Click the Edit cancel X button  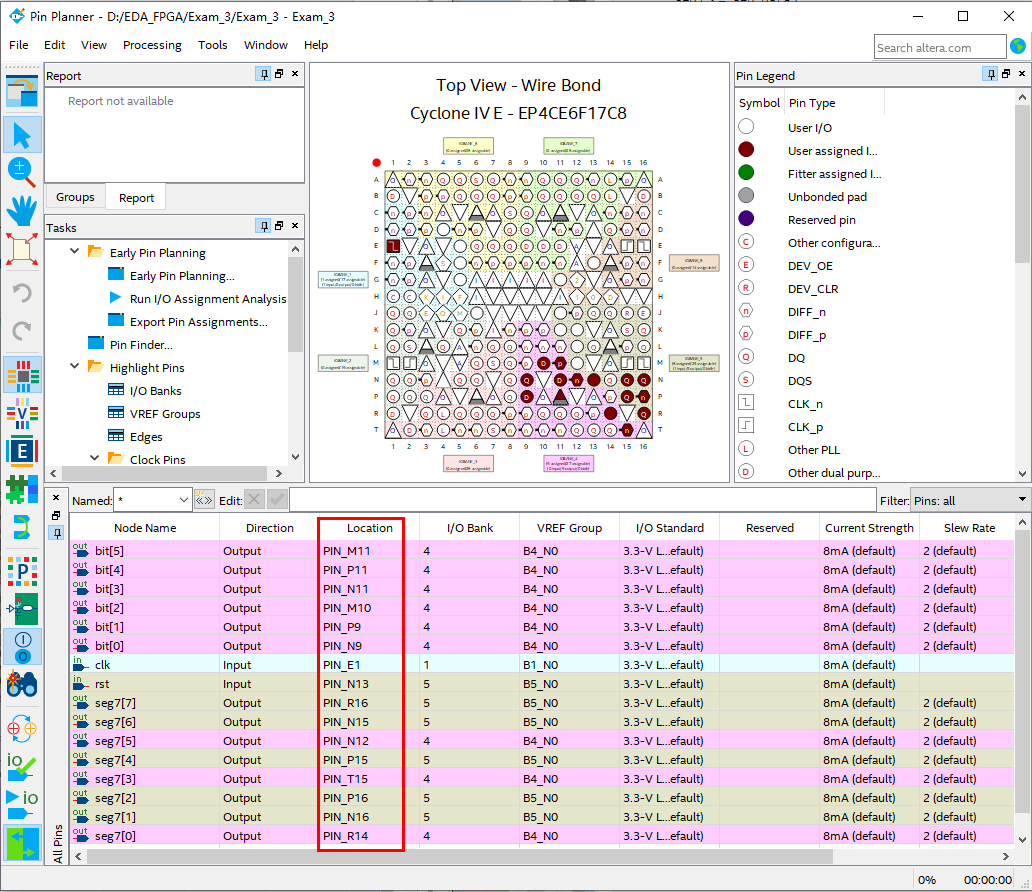click(254, 500)
